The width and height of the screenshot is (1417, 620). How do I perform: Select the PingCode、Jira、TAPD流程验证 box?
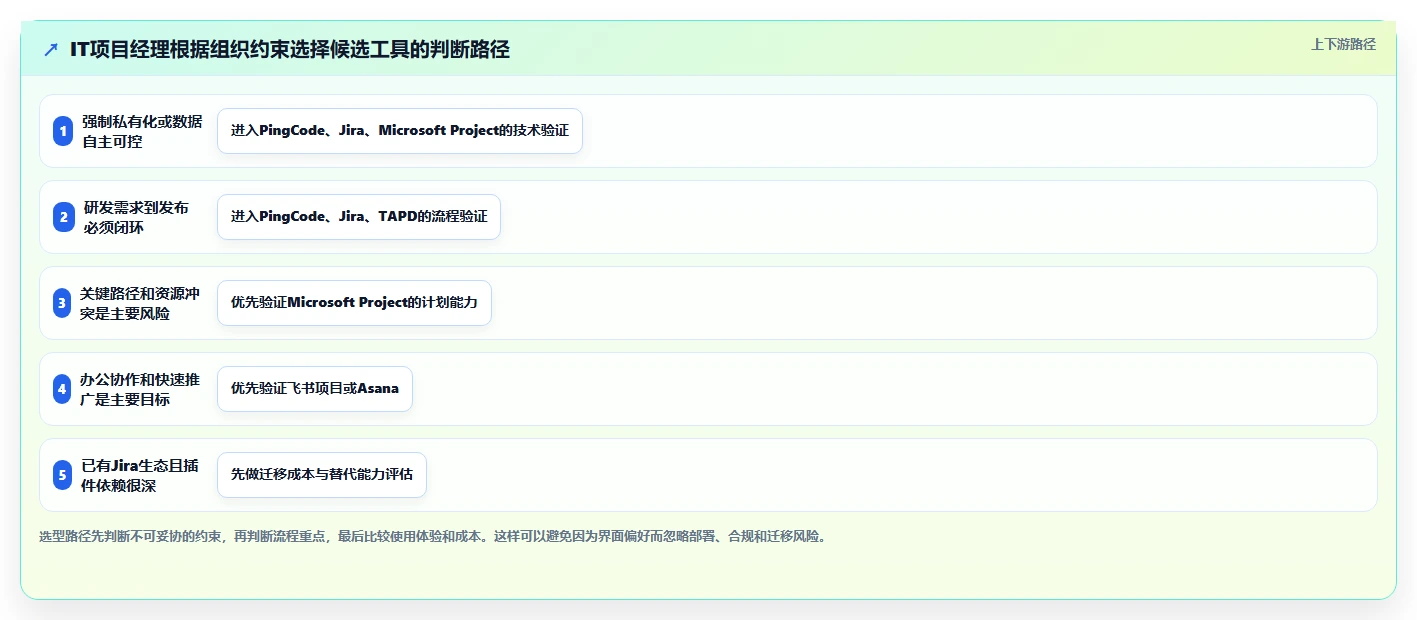tap(359, 217)
